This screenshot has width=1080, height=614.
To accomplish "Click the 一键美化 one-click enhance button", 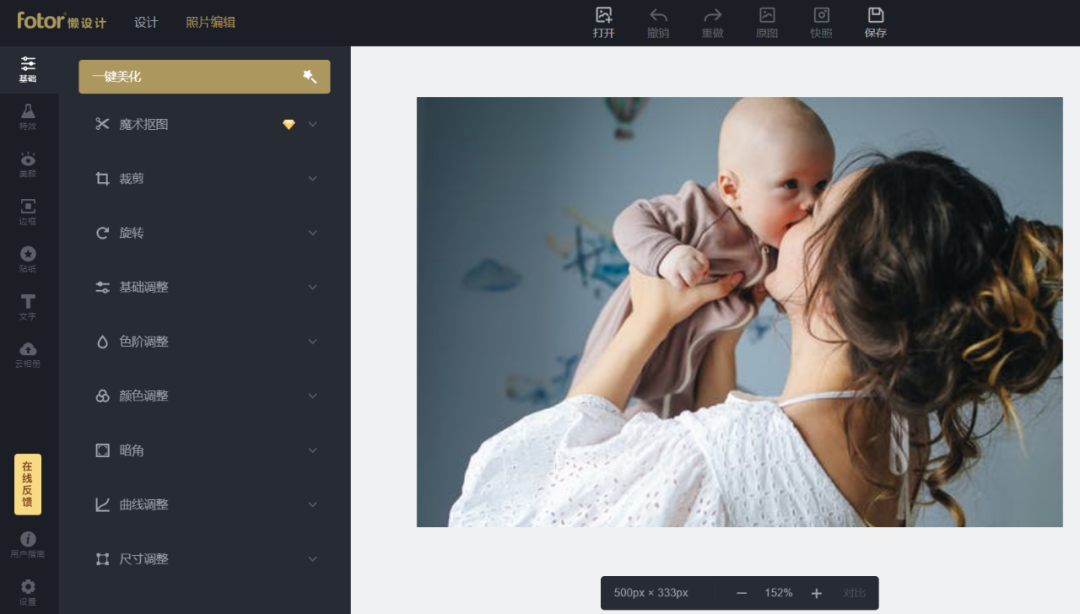I will tap(204, 77).
